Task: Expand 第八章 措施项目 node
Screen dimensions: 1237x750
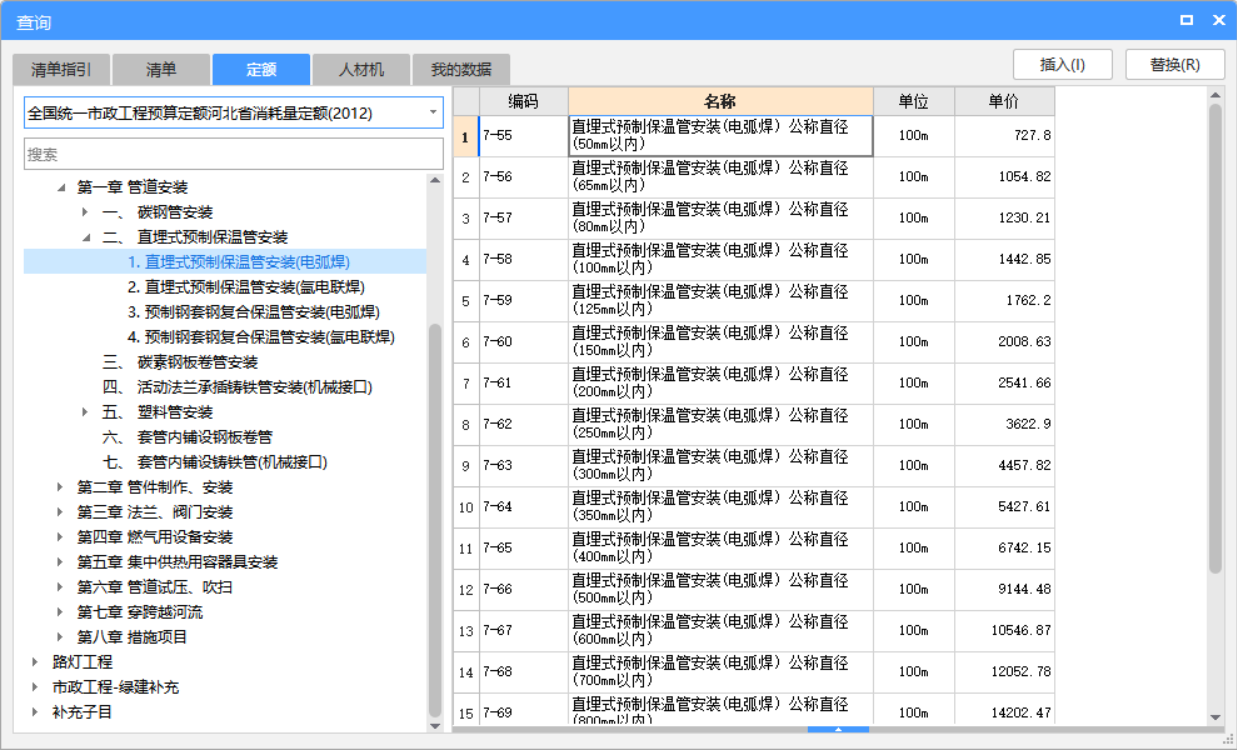Action: pyautogui.click(x=60, y=637)
